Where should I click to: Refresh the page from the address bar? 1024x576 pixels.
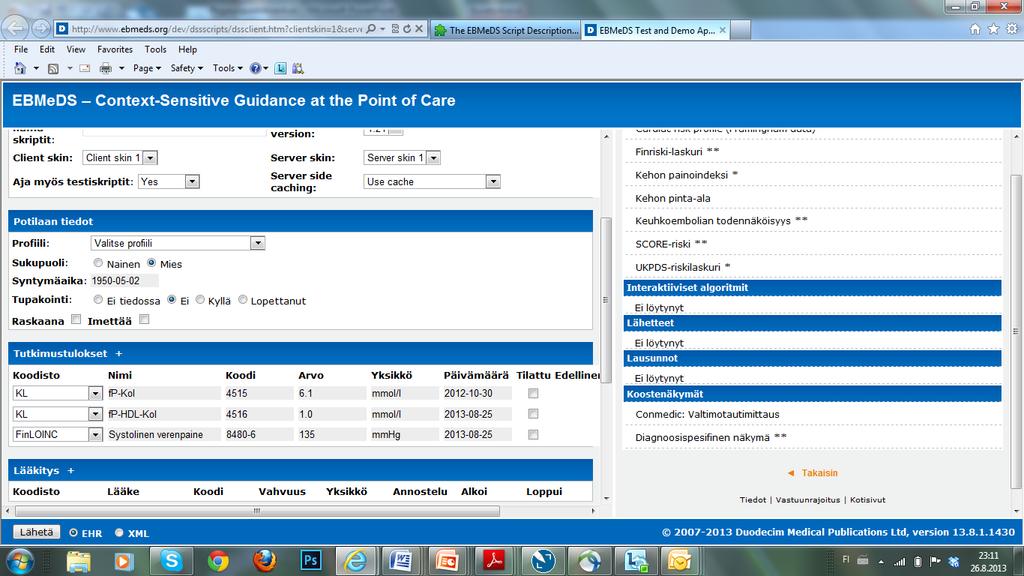coord(407,29)
